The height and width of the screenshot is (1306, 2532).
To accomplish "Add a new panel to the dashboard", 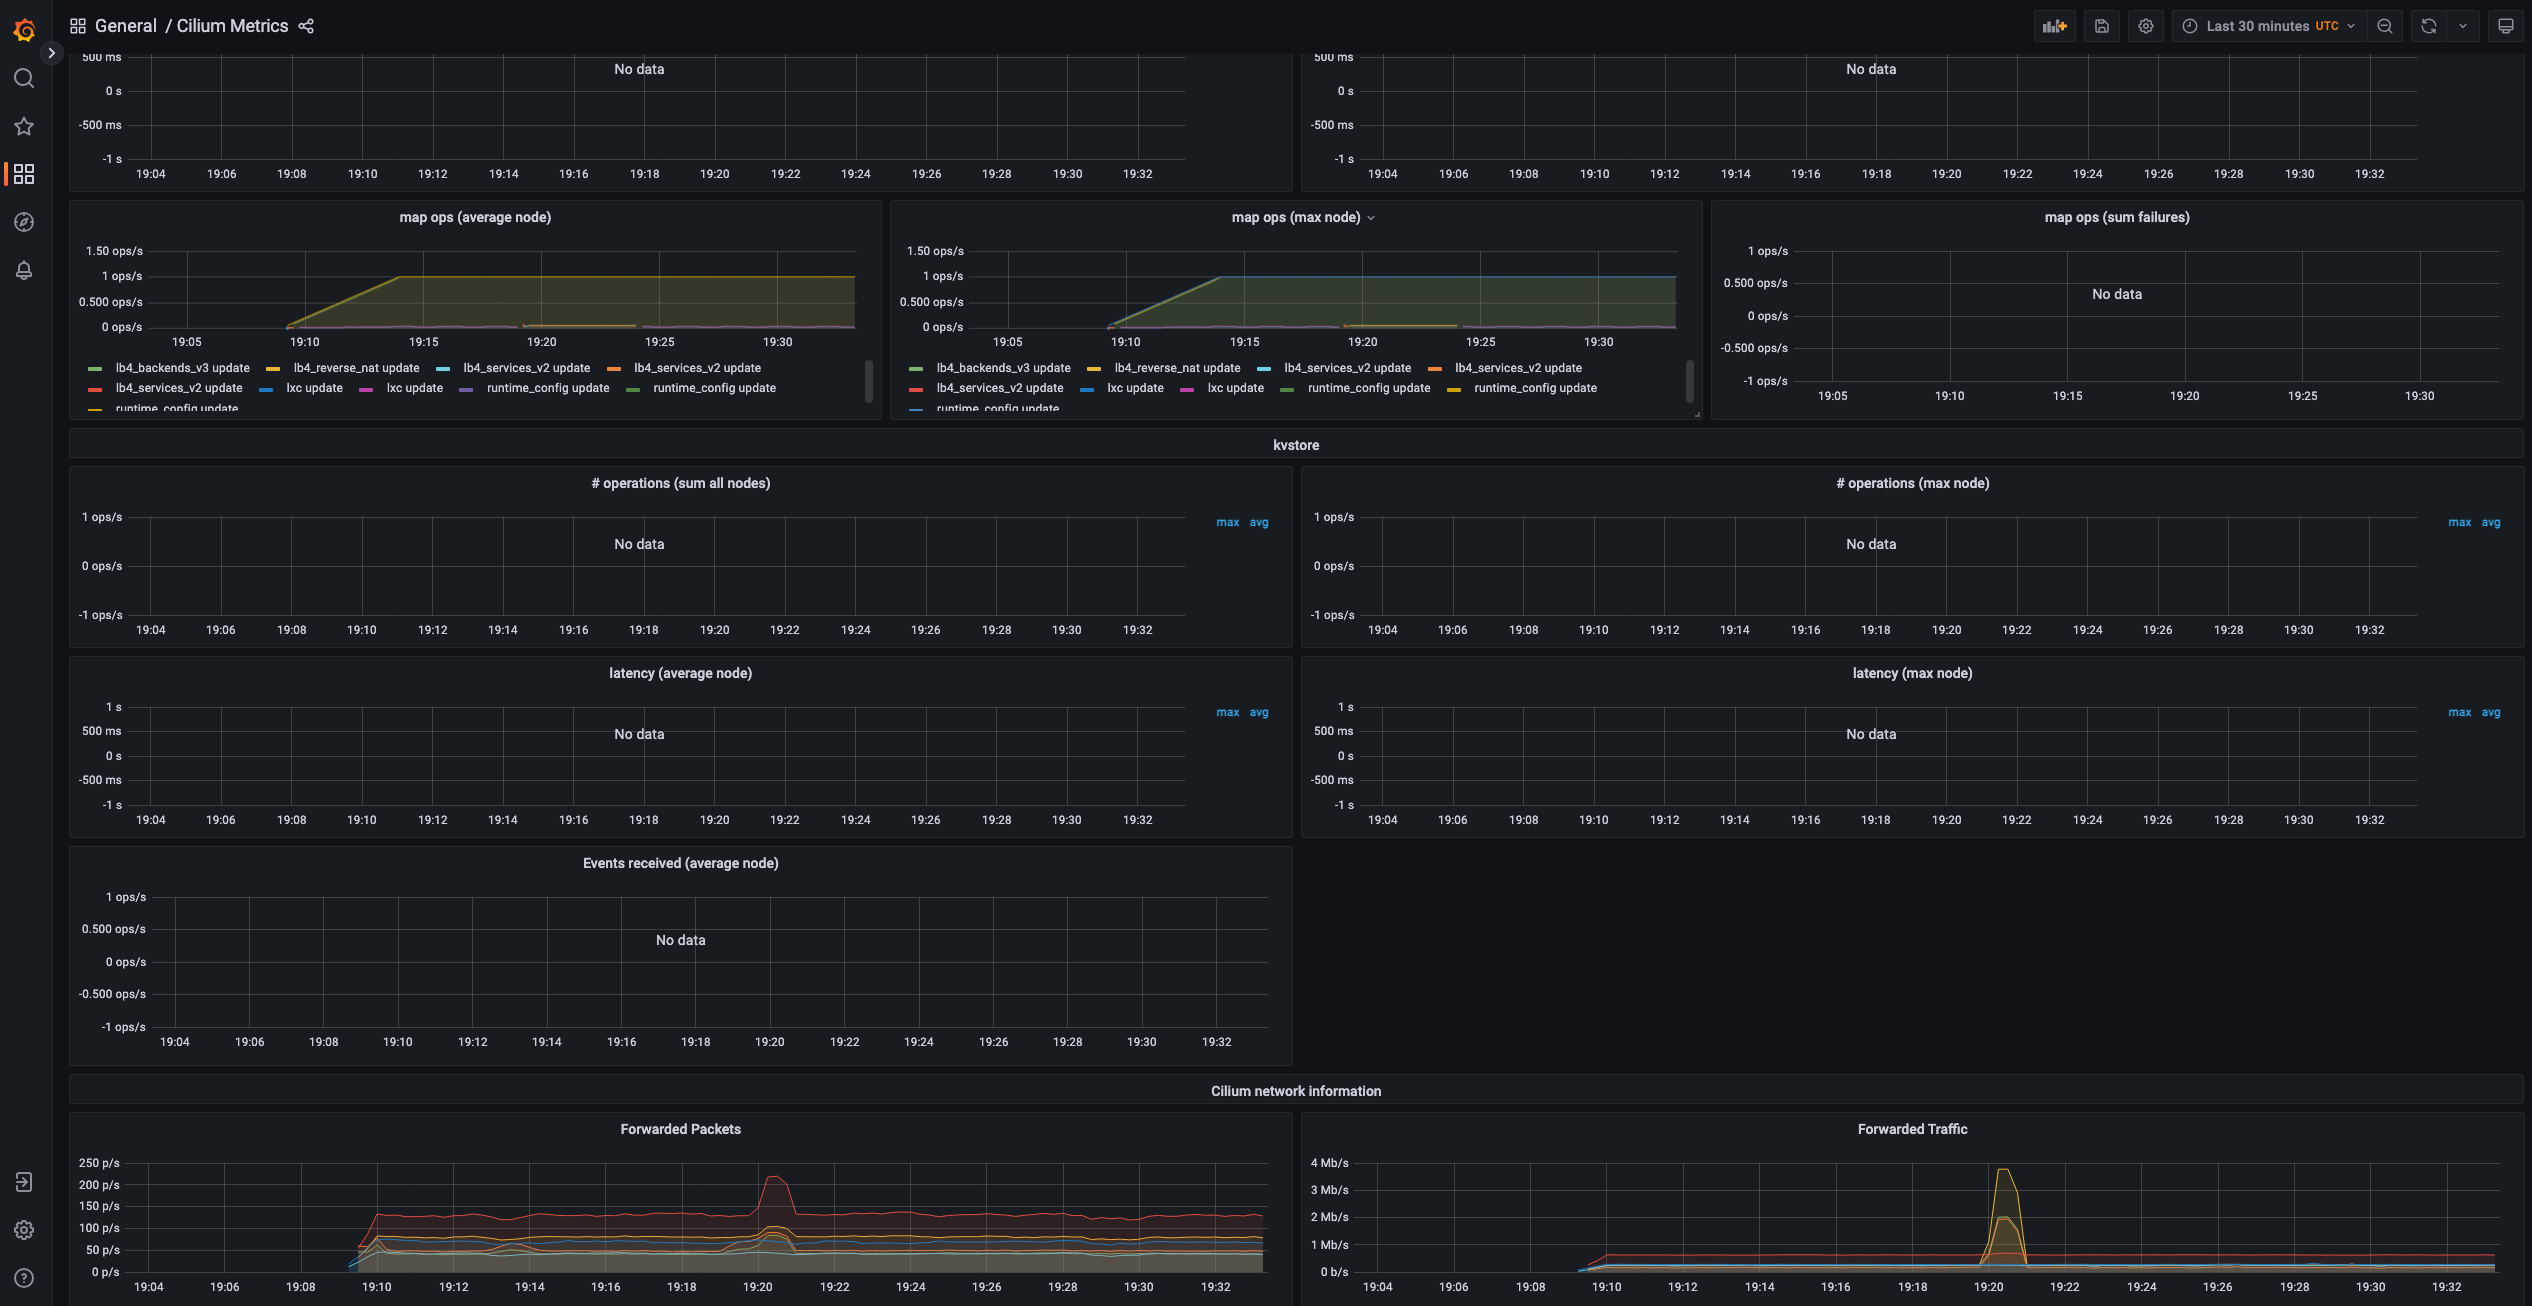I will click(2054, 26).
